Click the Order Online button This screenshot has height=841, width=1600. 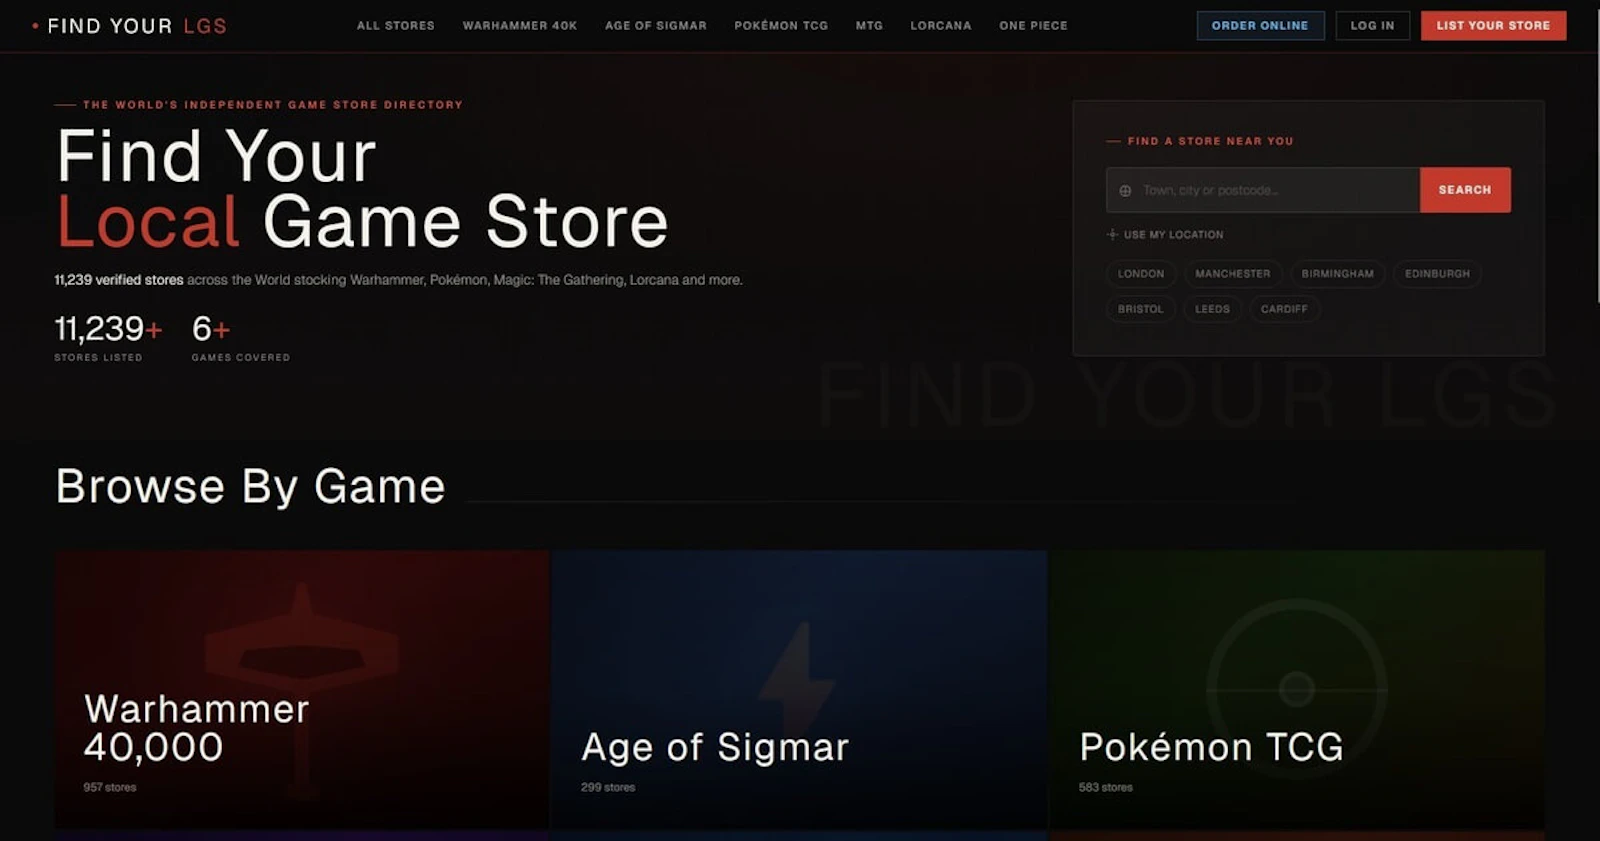pos(1260,26)
